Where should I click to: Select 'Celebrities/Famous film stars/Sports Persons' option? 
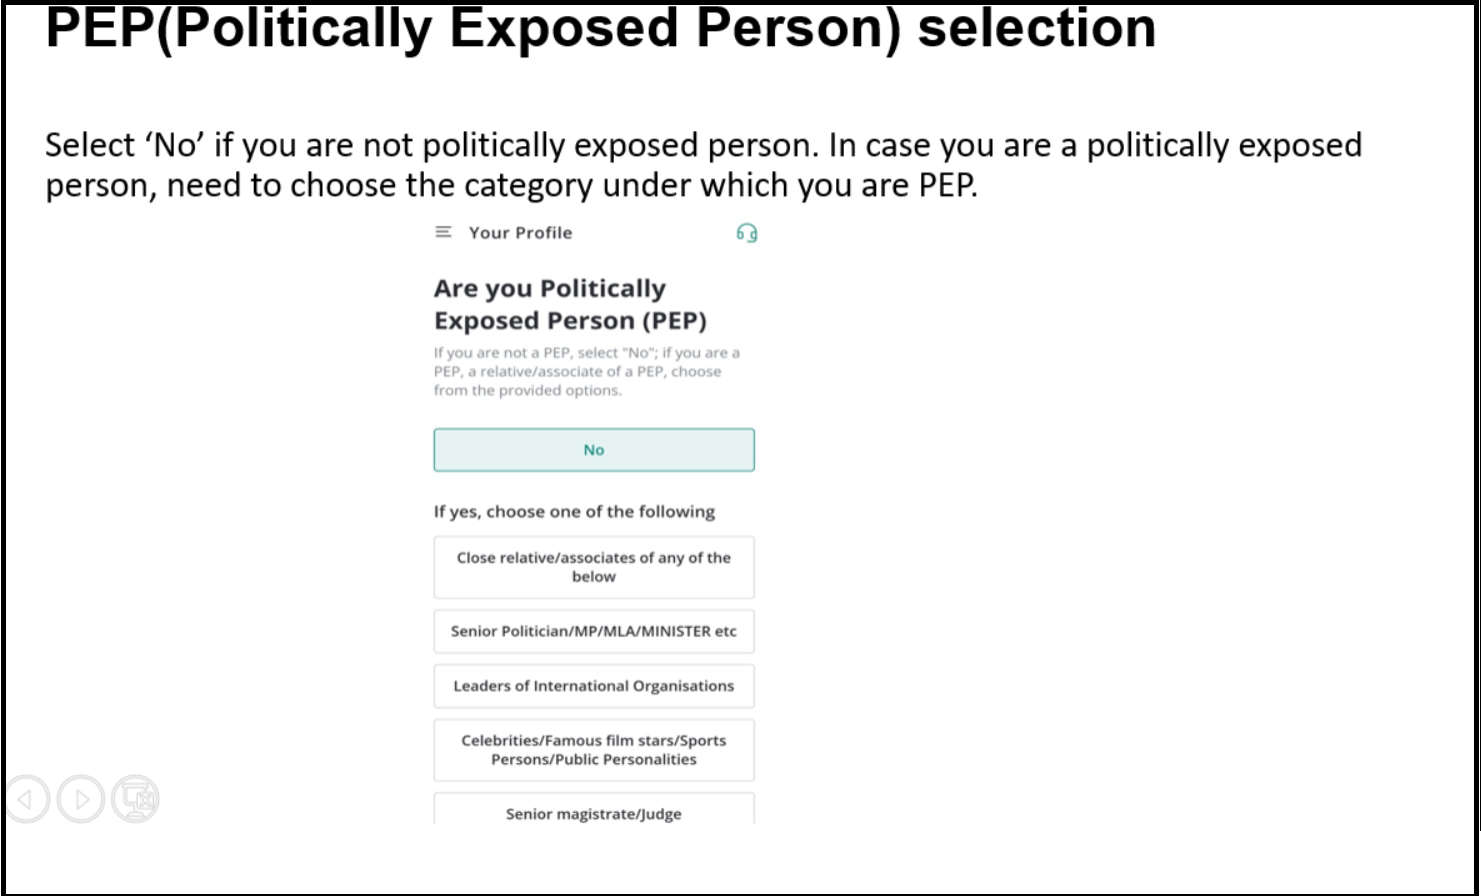coord(594,750)
